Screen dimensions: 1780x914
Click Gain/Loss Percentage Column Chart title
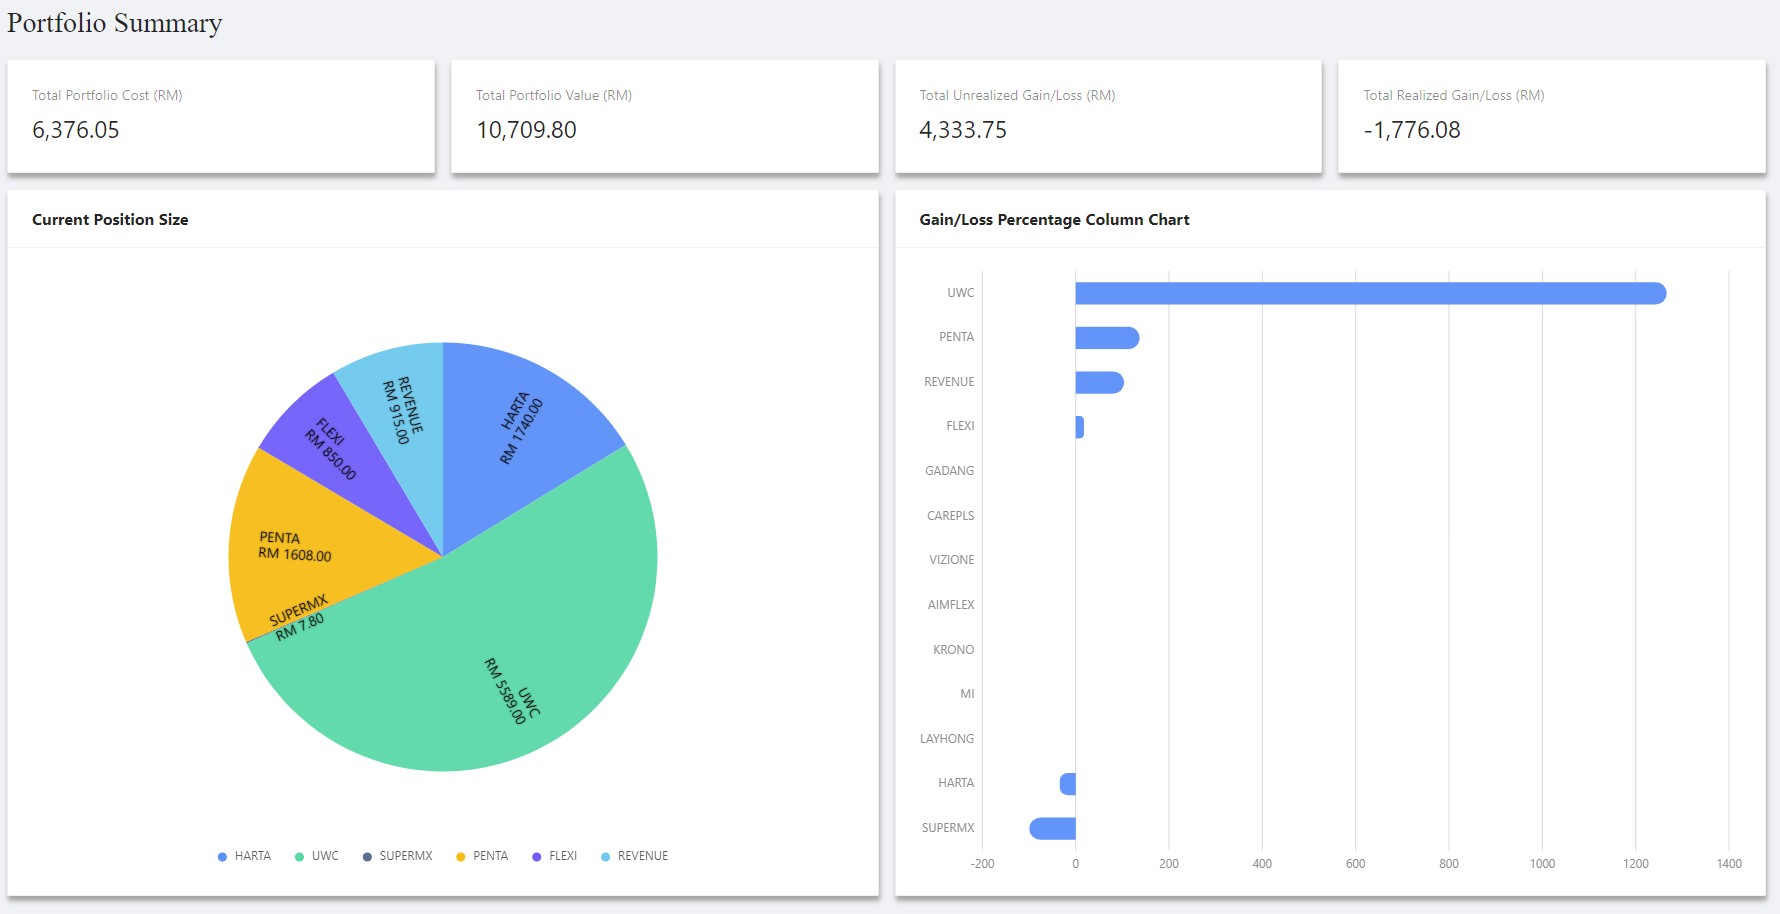[1054, 220]
